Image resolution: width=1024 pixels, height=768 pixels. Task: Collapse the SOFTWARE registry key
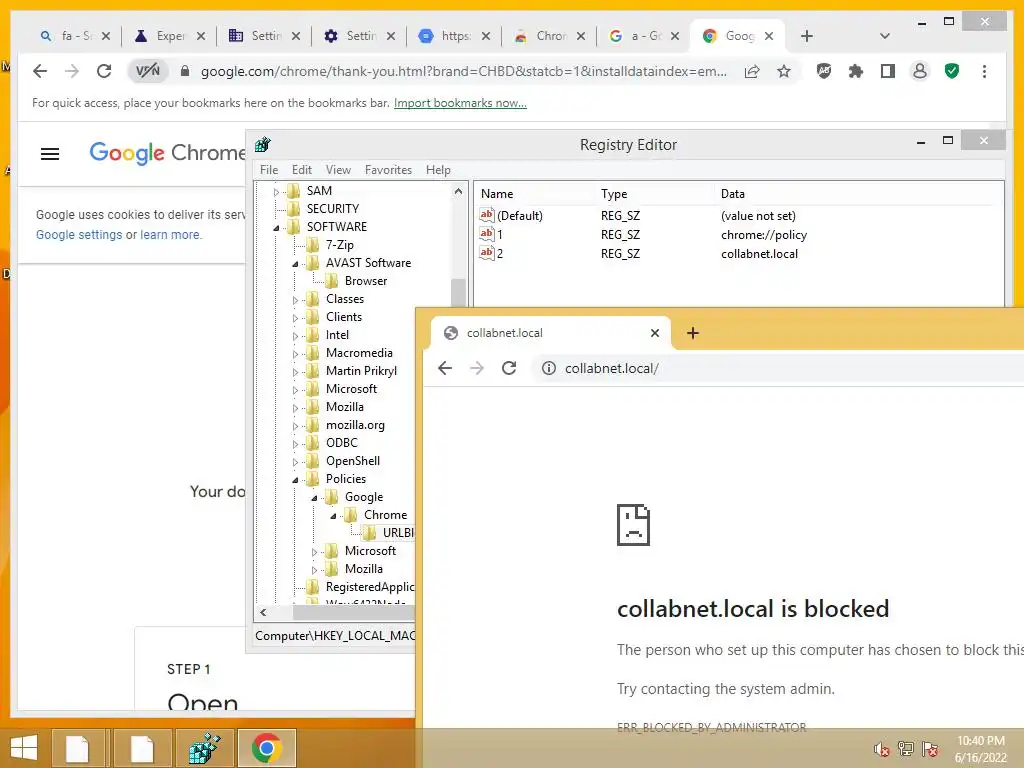tap(276, 228)
